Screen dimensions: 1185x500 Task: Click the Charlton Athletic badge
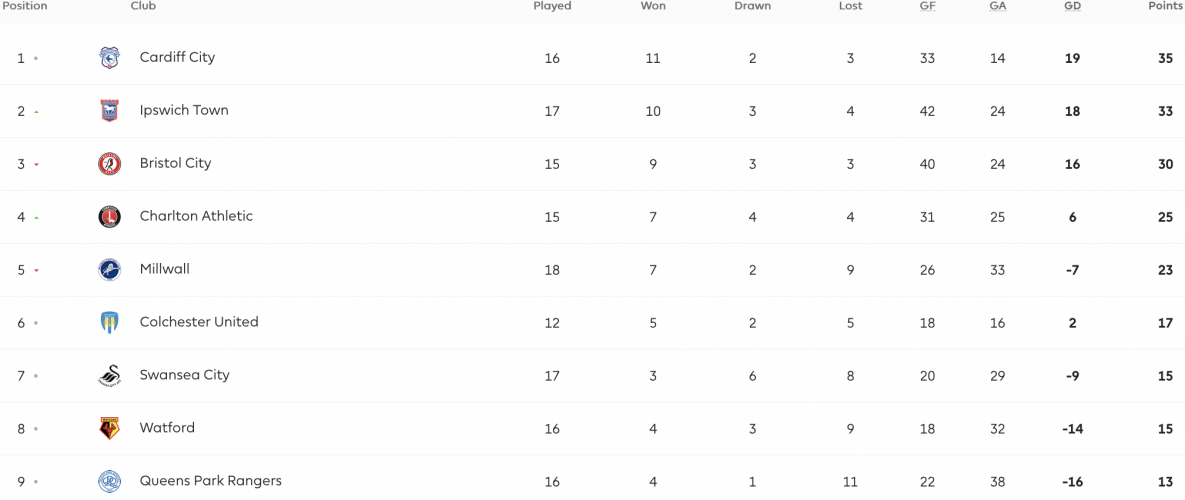110,217
